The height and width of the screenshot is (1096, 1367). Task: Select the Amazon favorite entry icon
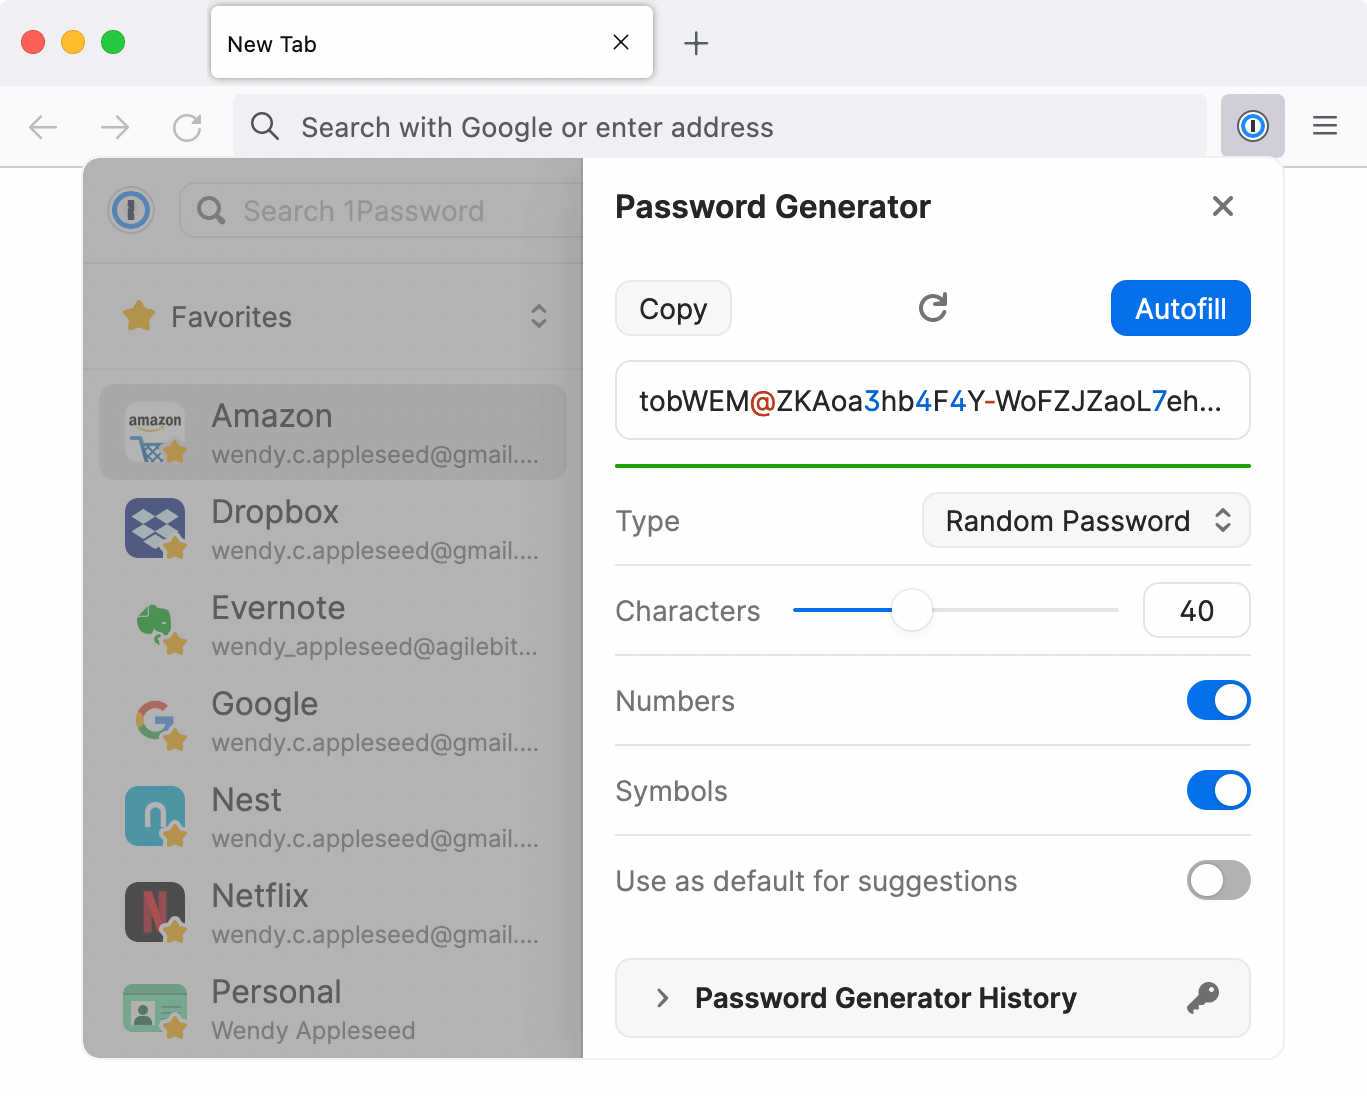(154, 430)
